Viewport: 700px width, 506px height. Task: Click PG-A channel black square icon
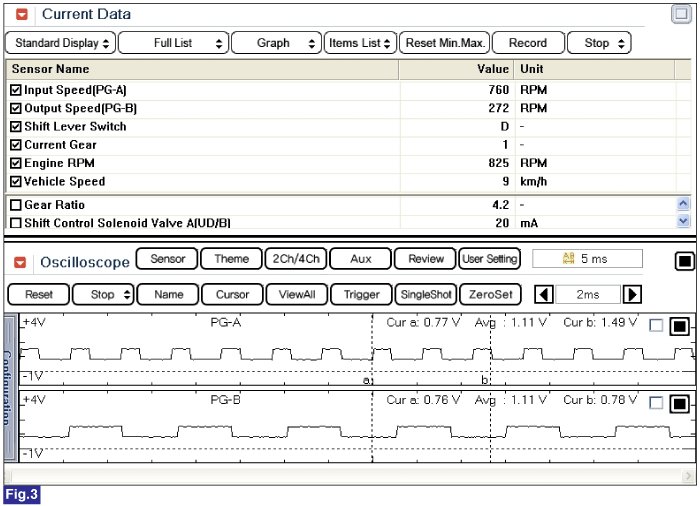point(679,325)
